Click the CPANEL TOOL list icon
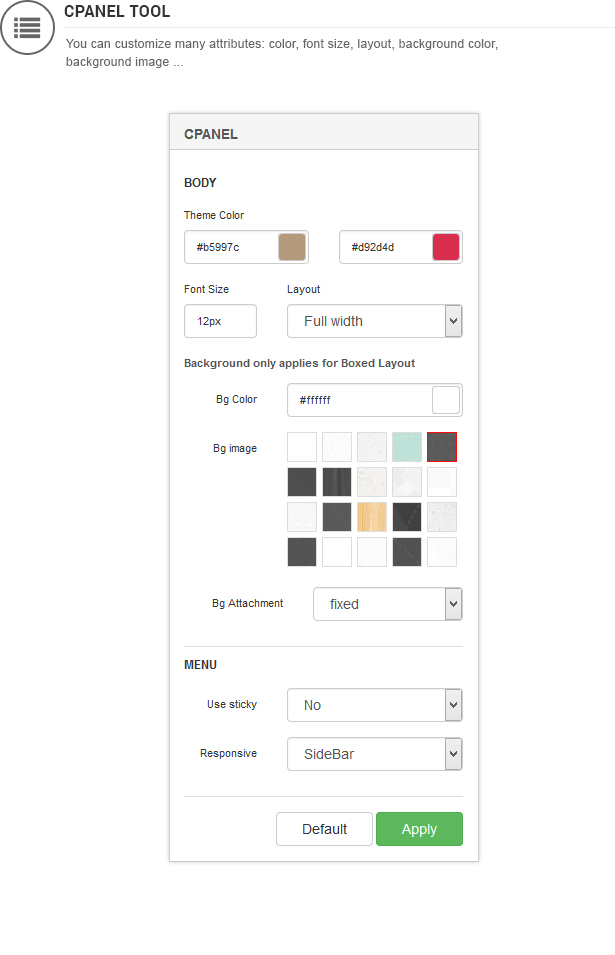The width and height of the screenshot is (615, 955). (27, 28)
